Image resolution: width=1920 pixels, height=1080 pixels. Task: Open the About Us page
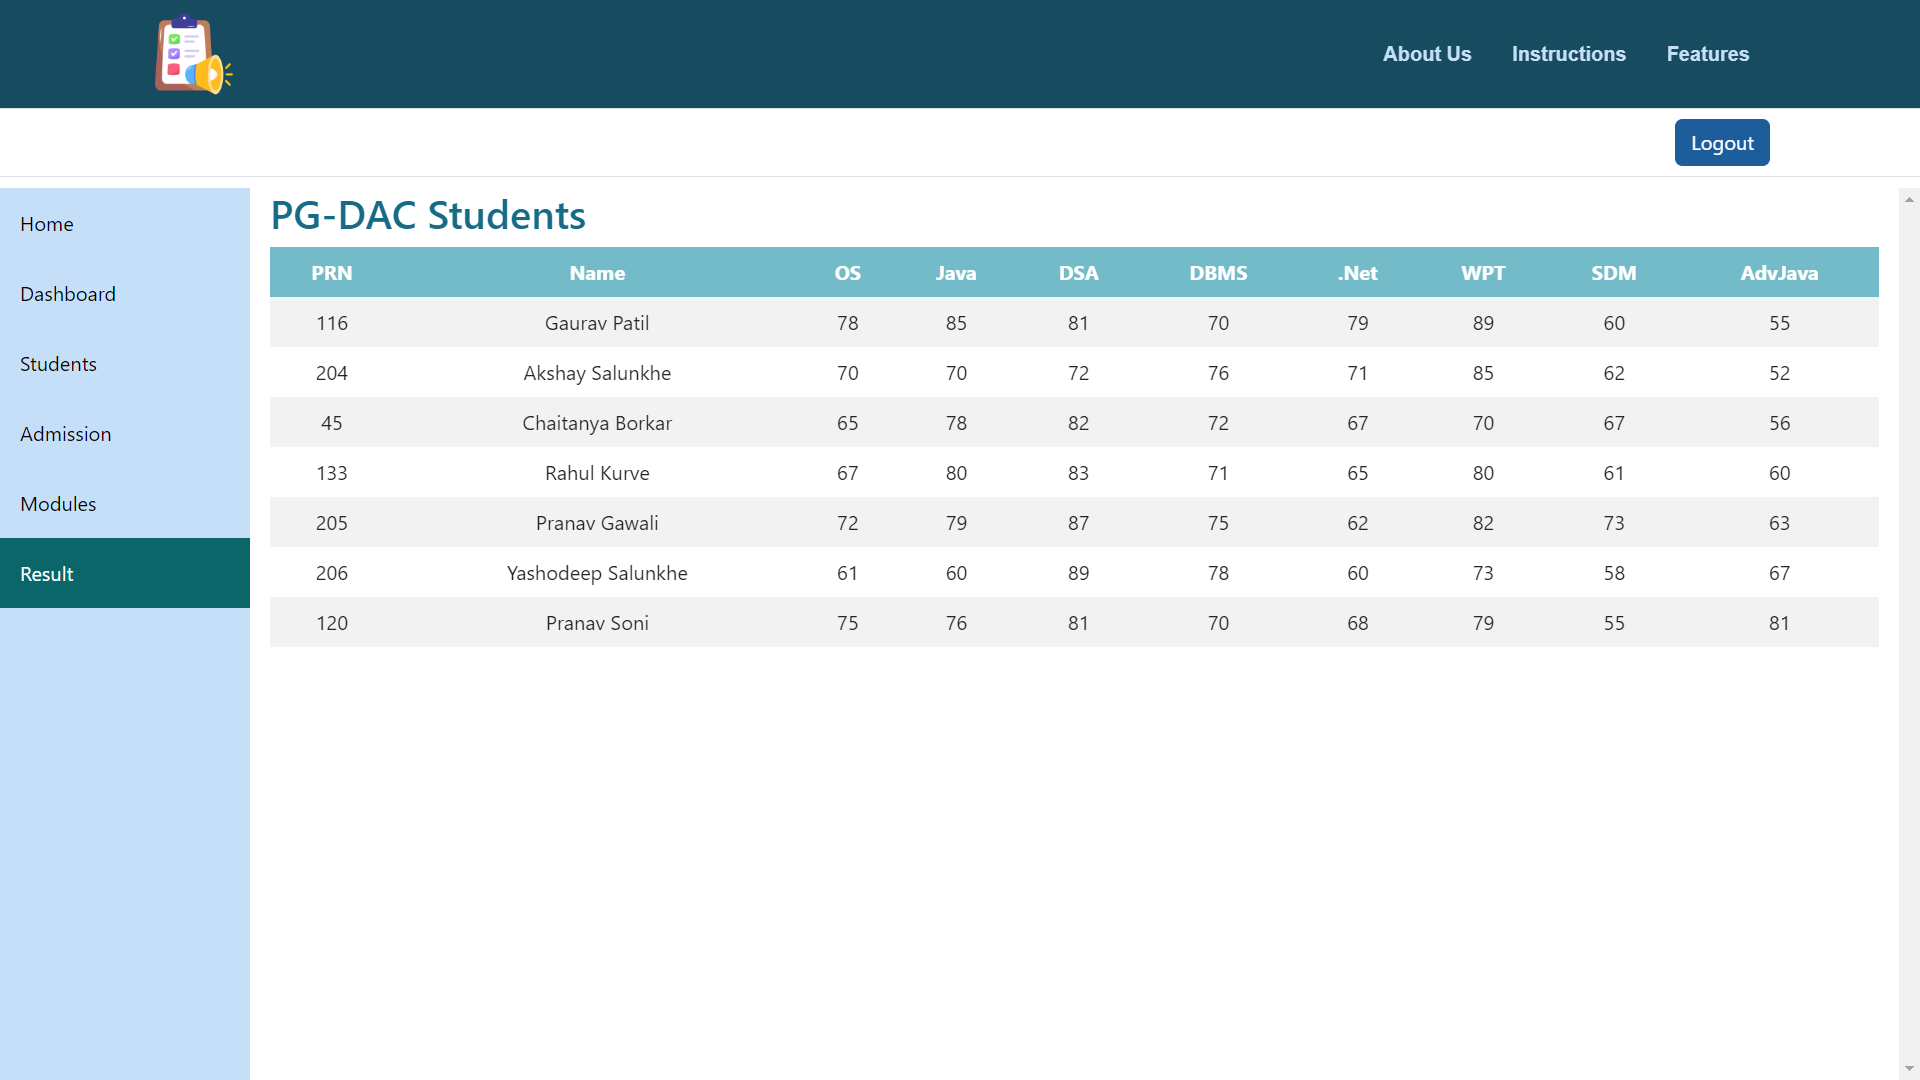(1426, 54)
